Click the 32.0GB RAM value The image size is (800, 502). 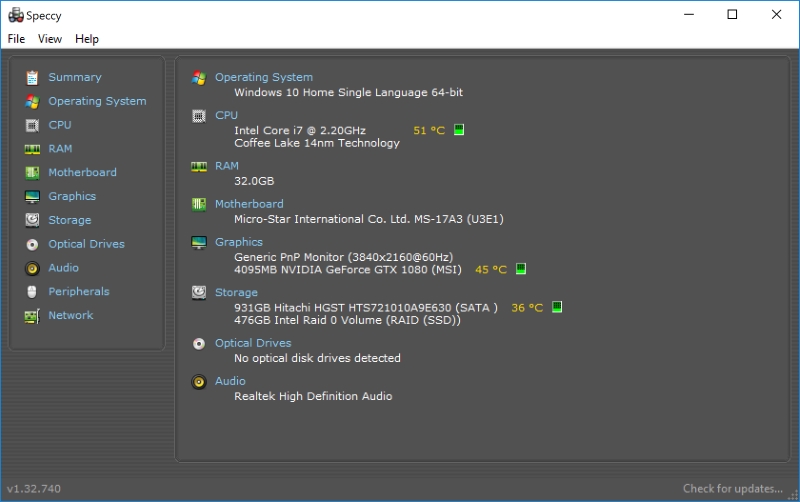(254, 181)
